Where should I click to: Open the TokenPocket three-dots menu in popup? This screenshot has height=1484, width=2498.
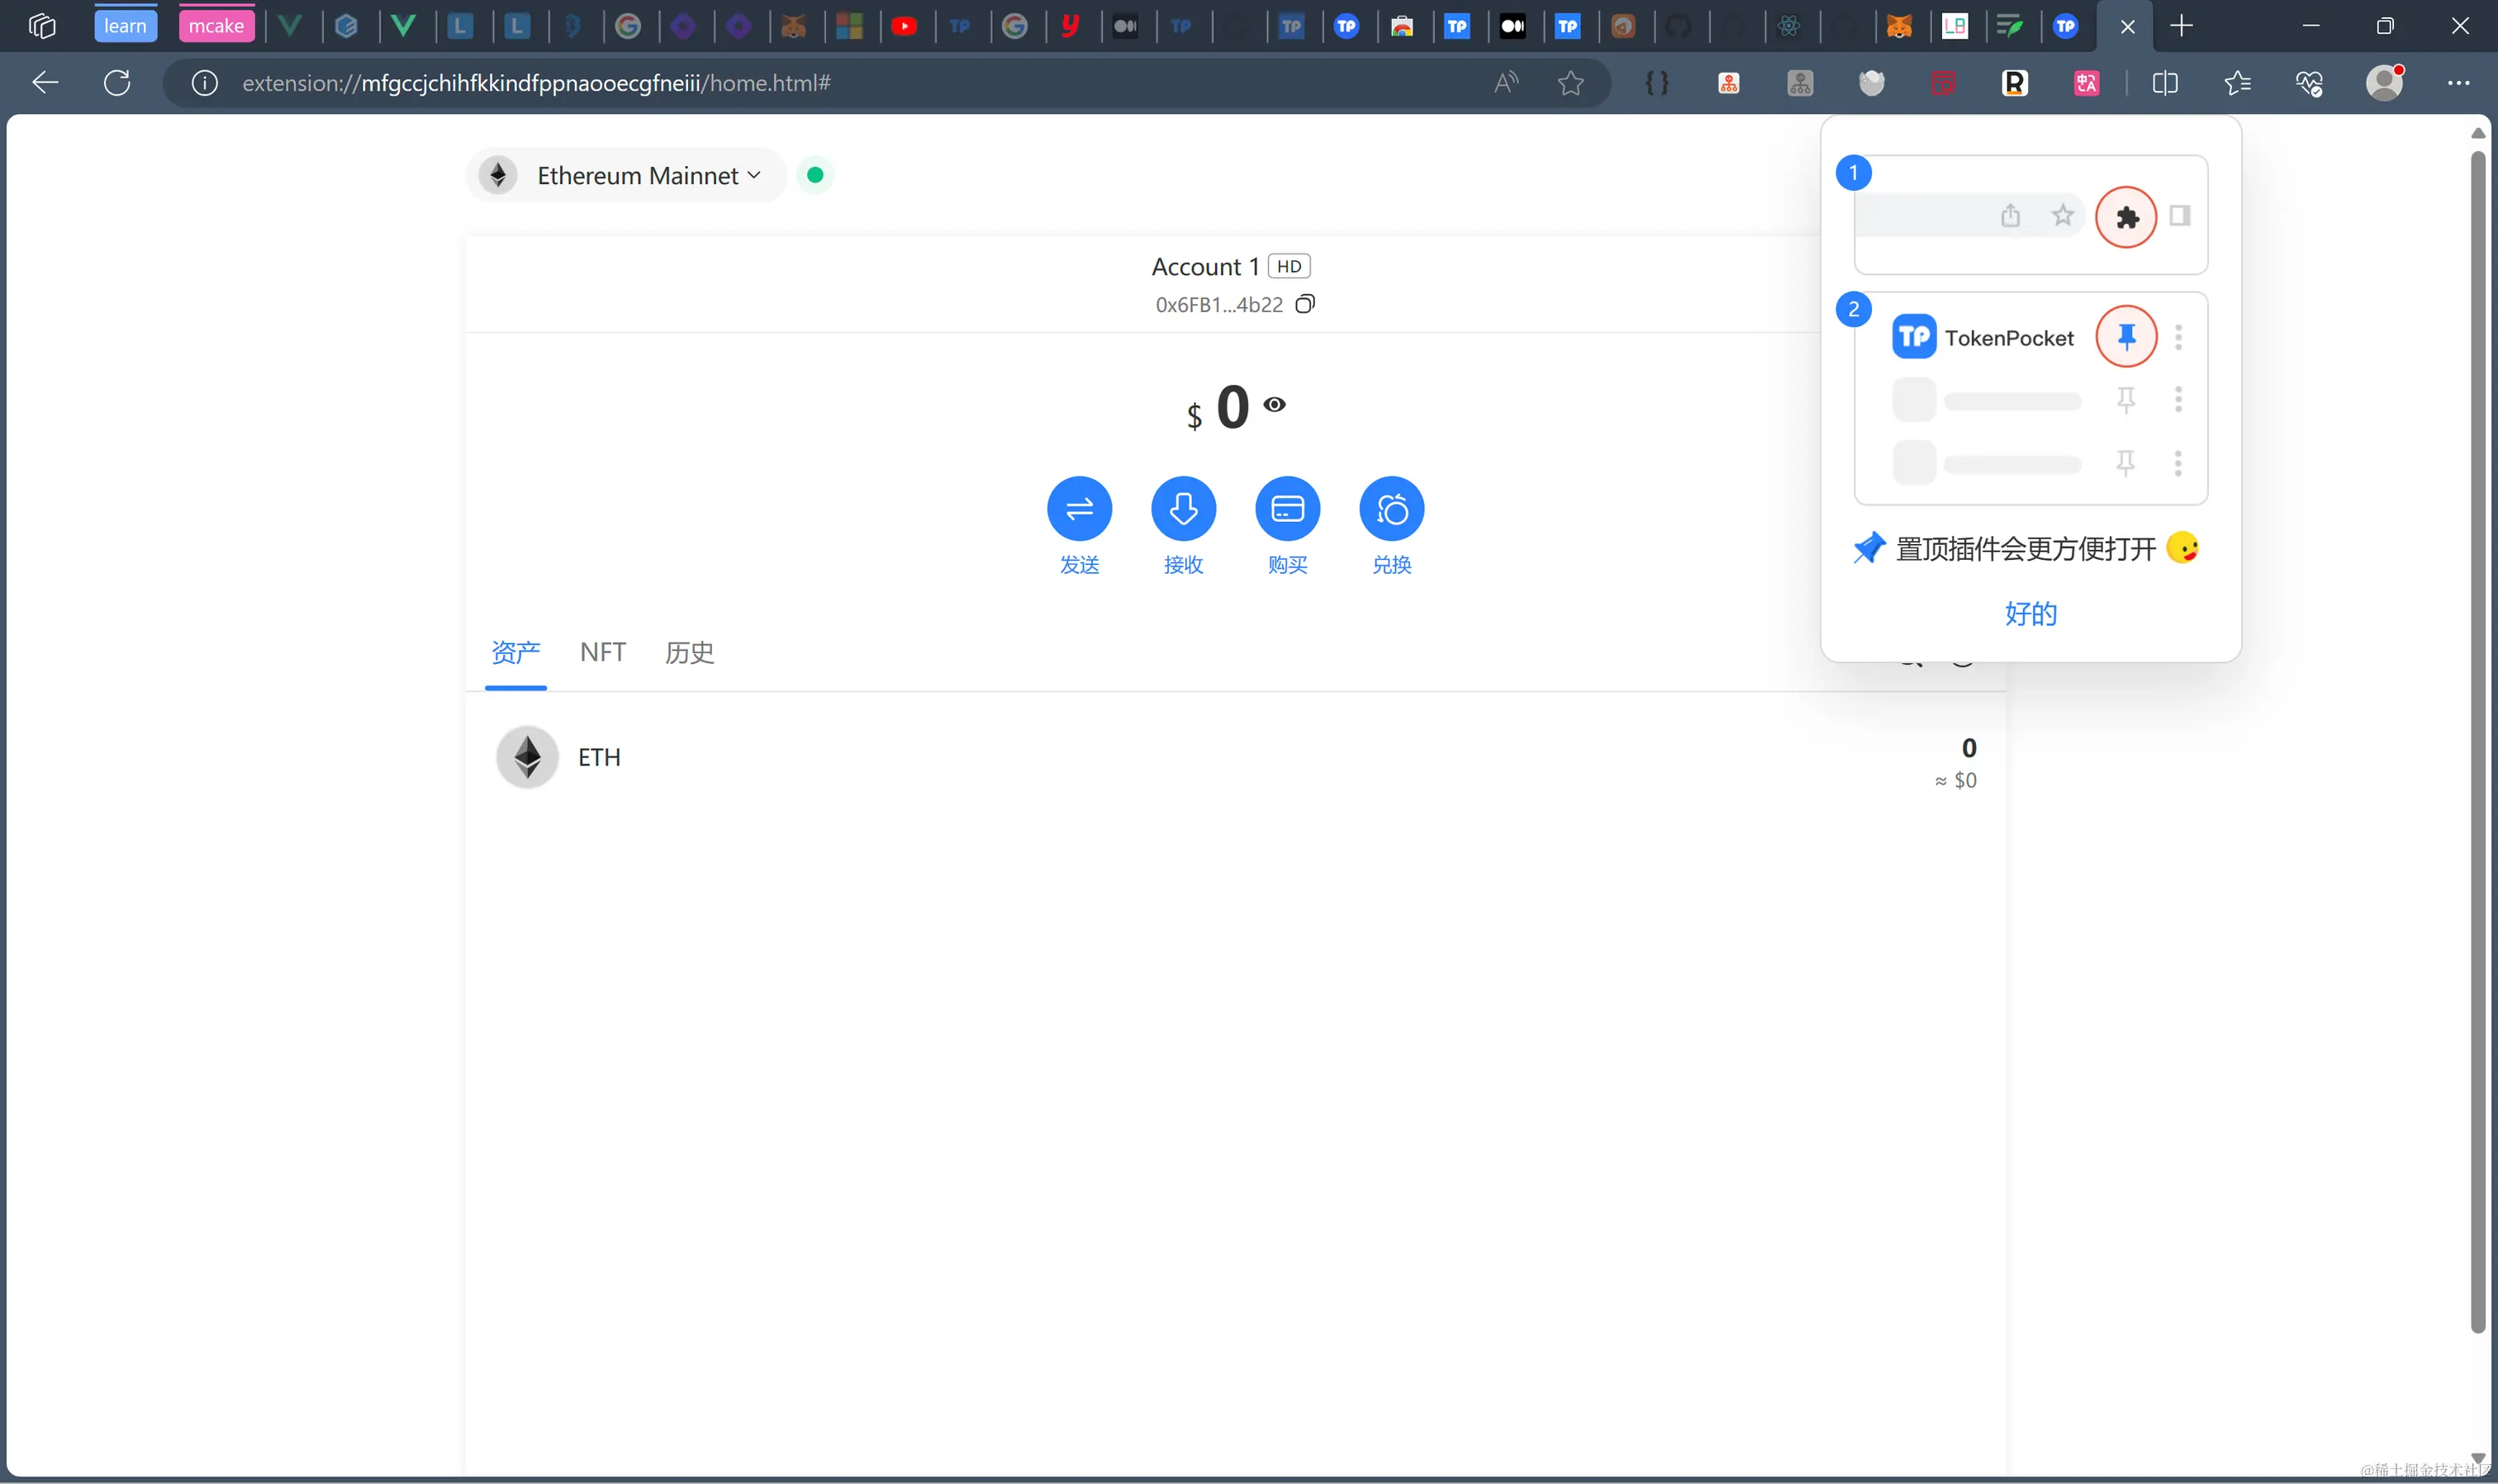tap(2178, 337)
